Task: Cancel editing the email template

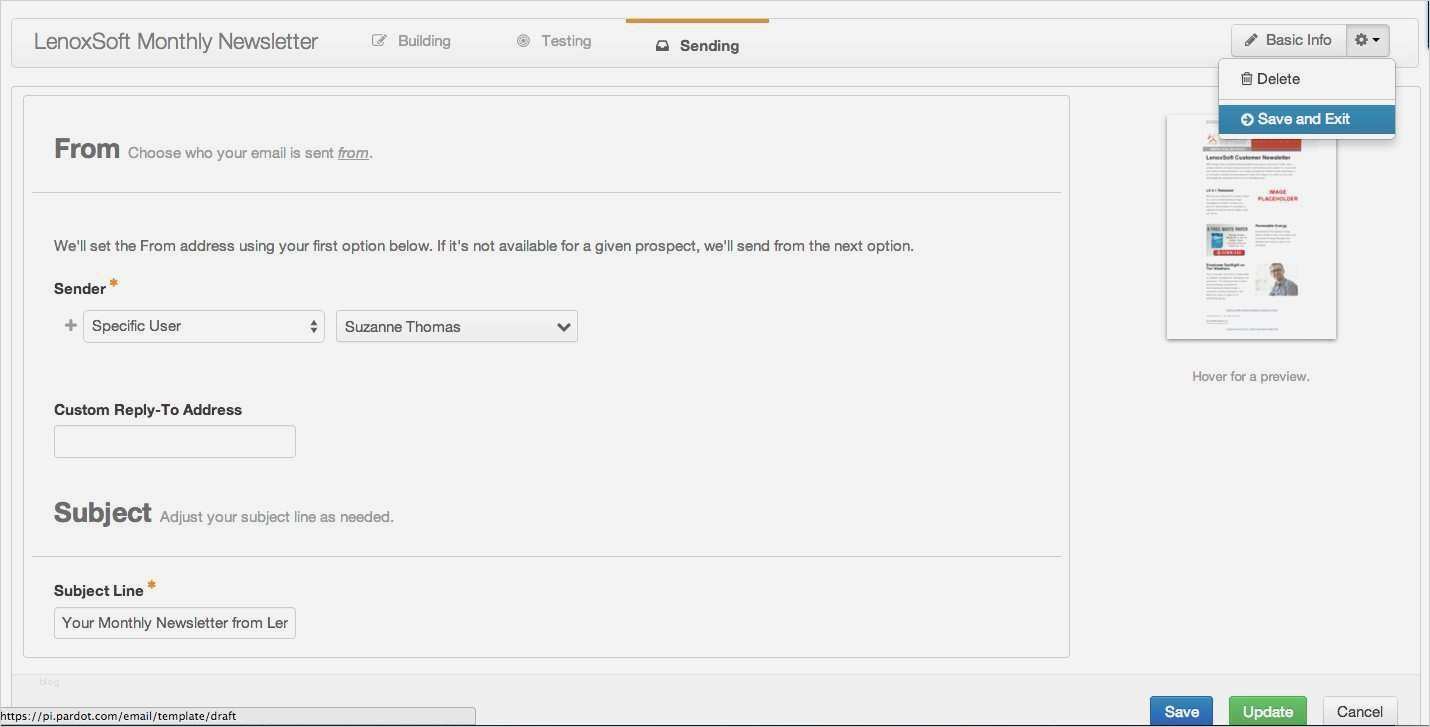Action: (1360, 712)
